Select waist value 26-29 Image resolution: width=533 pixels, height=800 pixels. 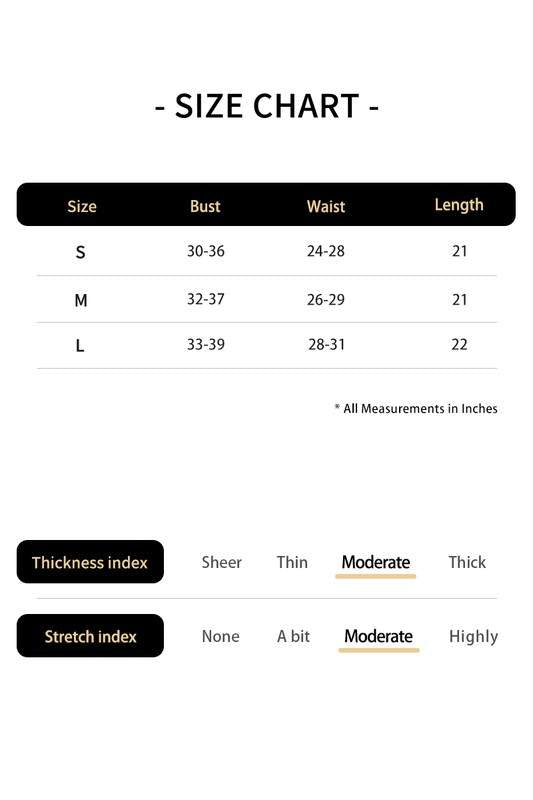click(325, 299)
